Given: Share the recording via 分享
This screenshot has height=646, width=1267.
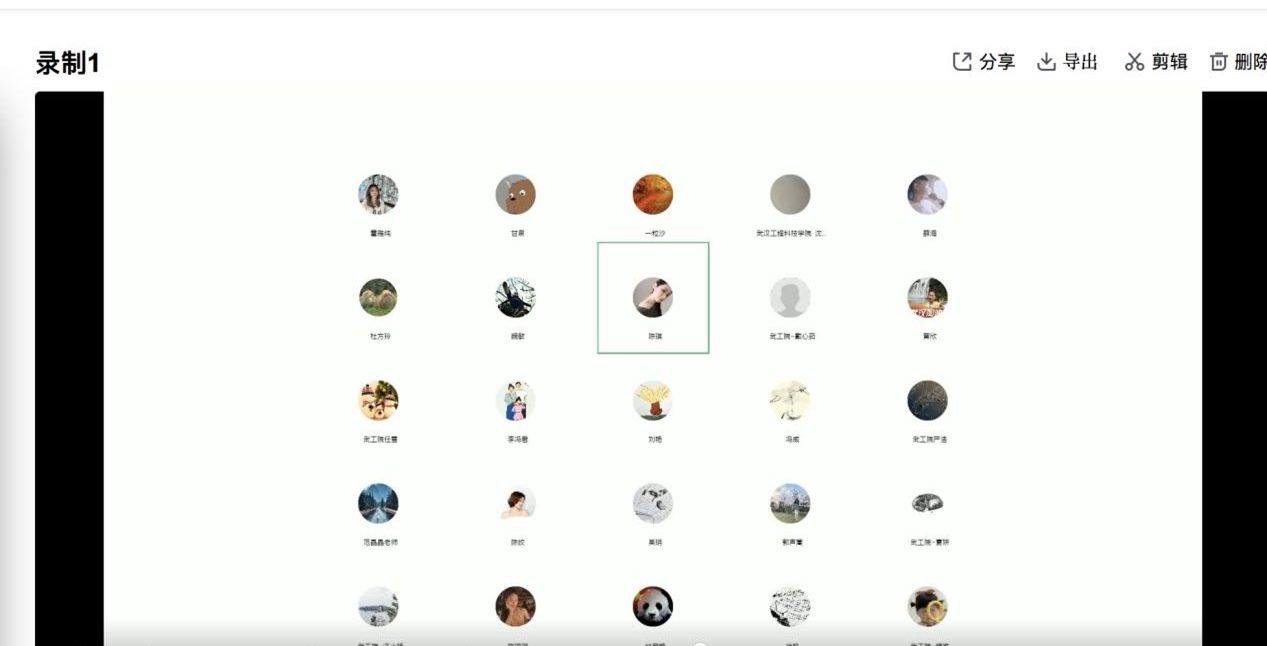Looking at the screenshot, I should [983, 62].
